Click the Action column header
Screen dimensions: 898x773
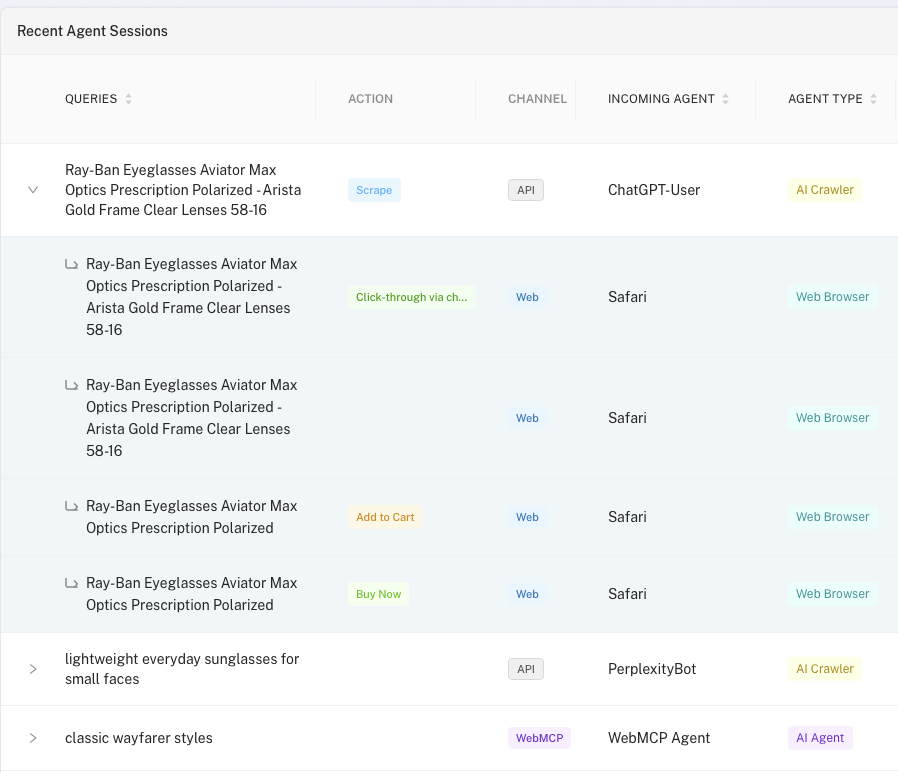[x=370, y=99]
